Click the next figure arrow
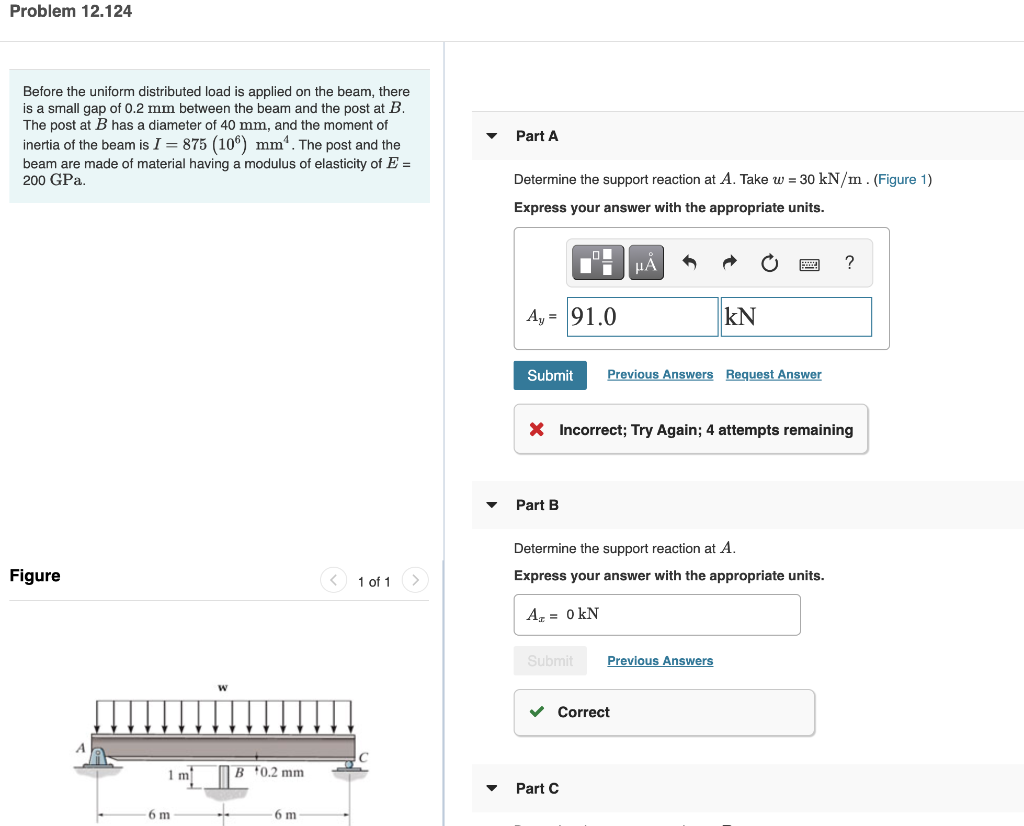 coord(415,580)
